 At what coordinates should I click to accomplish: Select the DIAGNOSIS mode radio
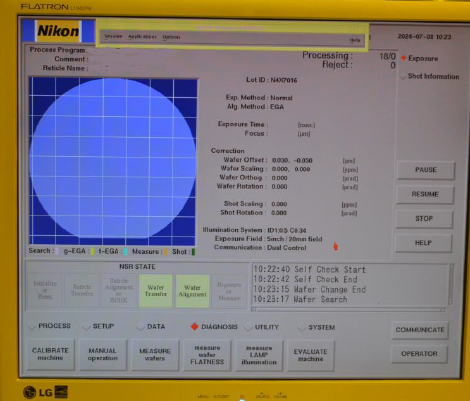[x=195, y=327]
